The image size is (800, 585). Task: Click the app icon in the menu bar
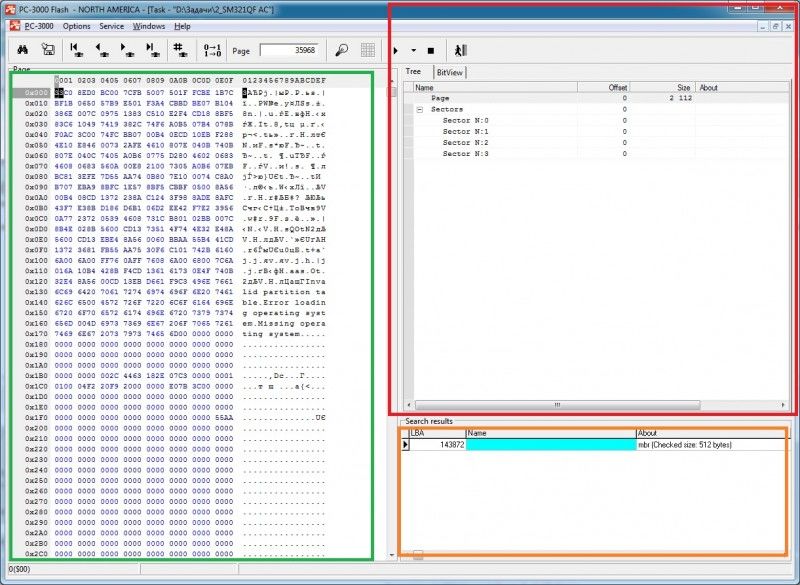[x=15, y=26]
